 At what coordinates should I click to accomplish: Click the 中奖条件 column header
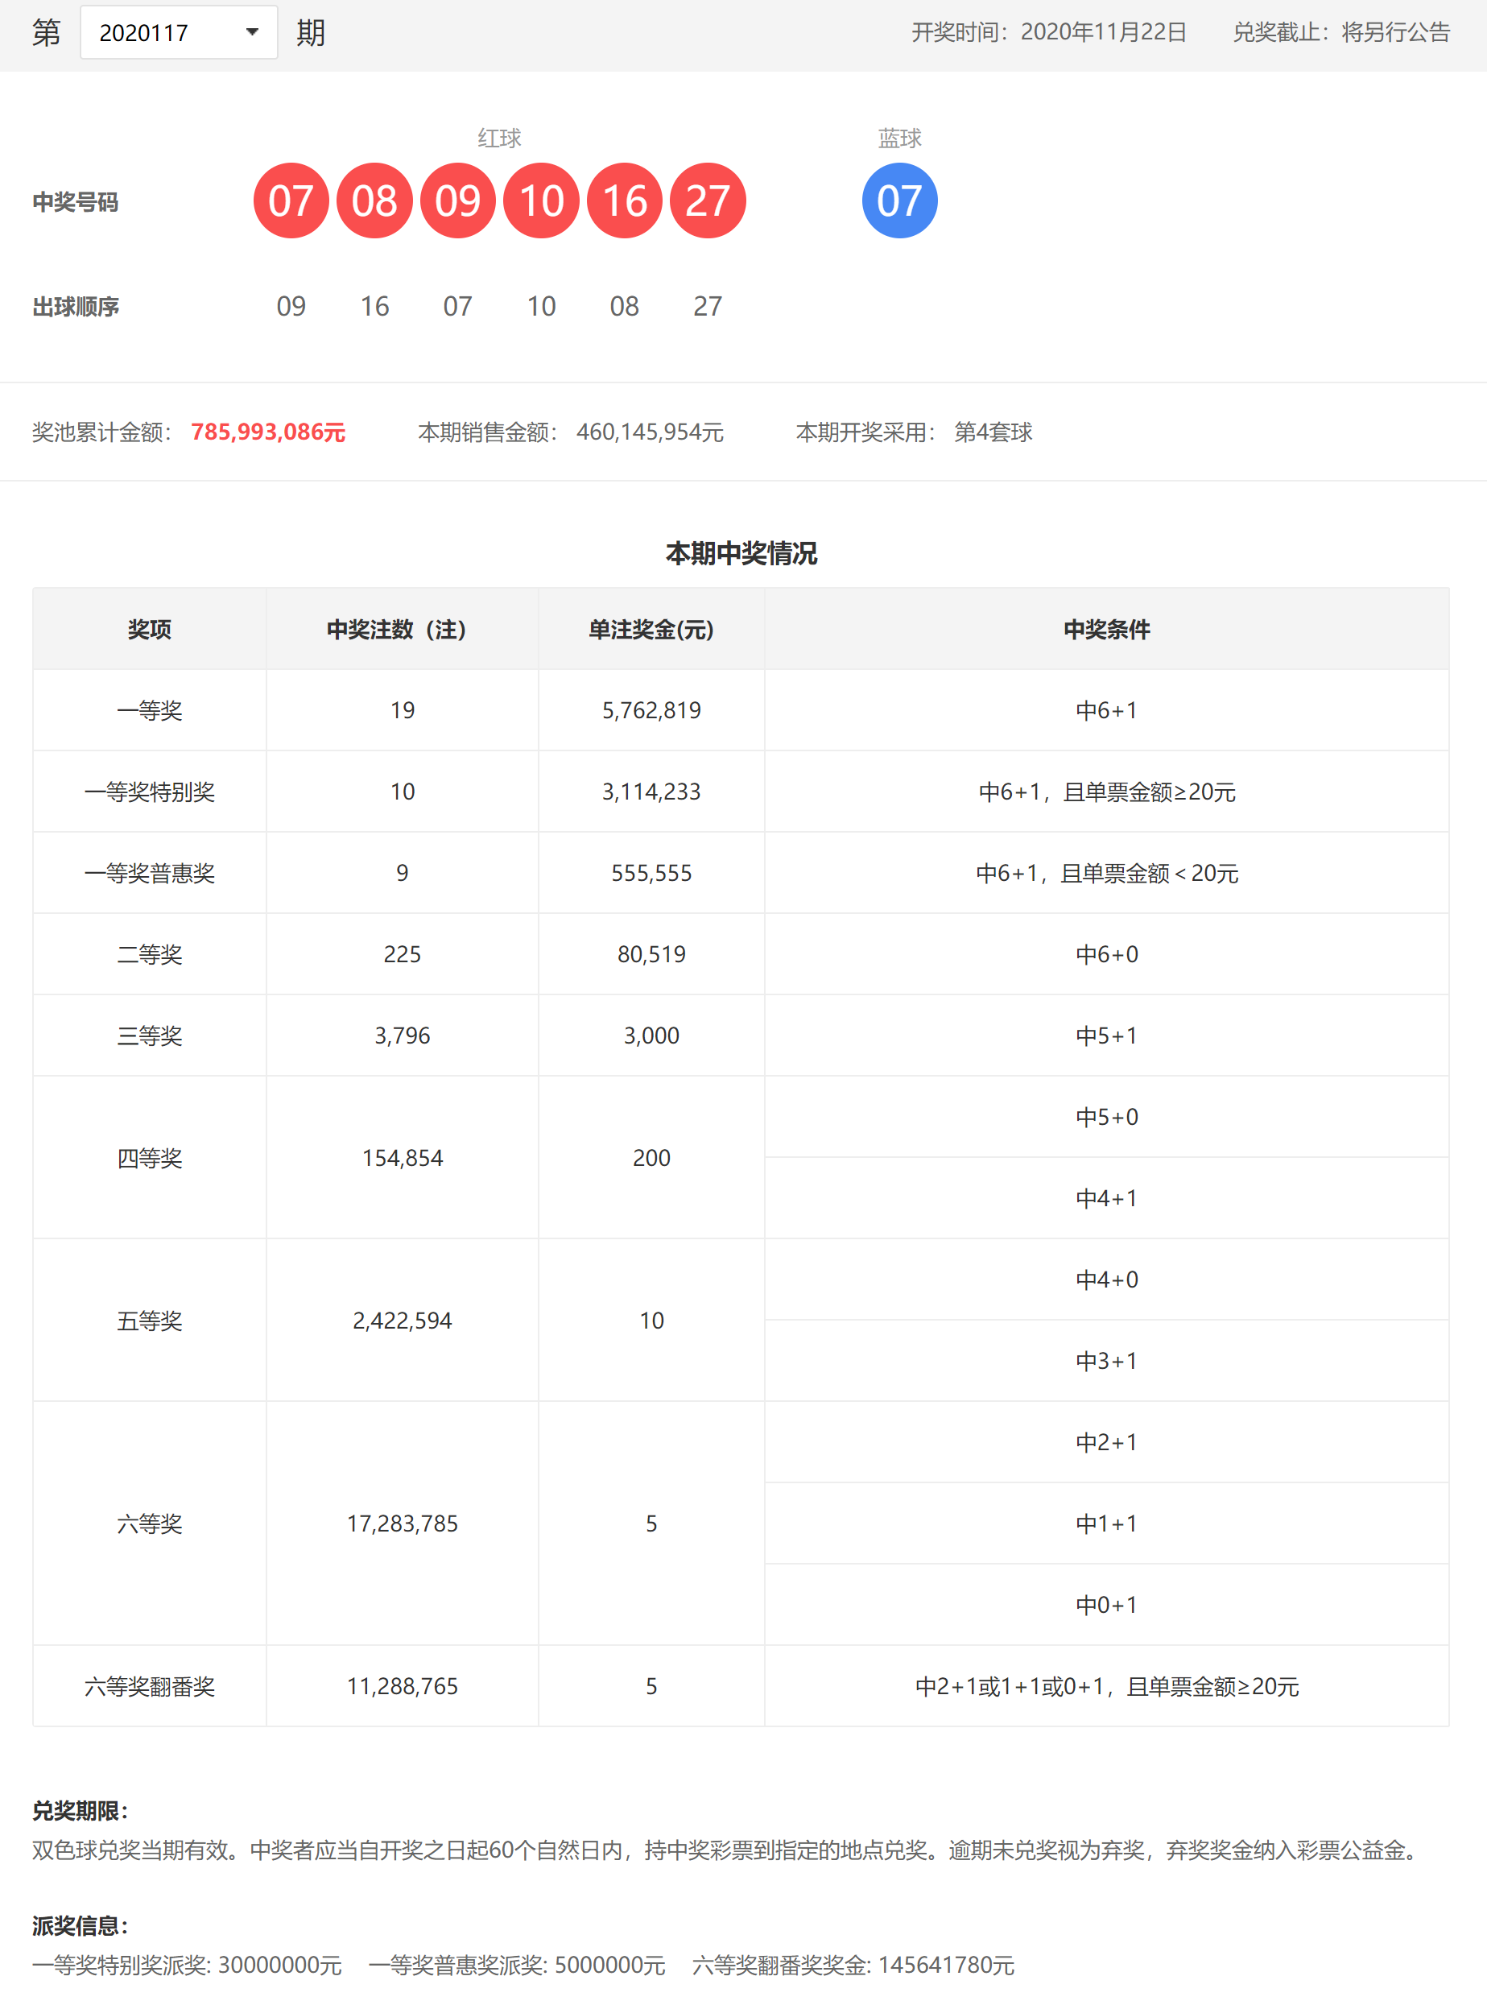[x=1106, y=629]
